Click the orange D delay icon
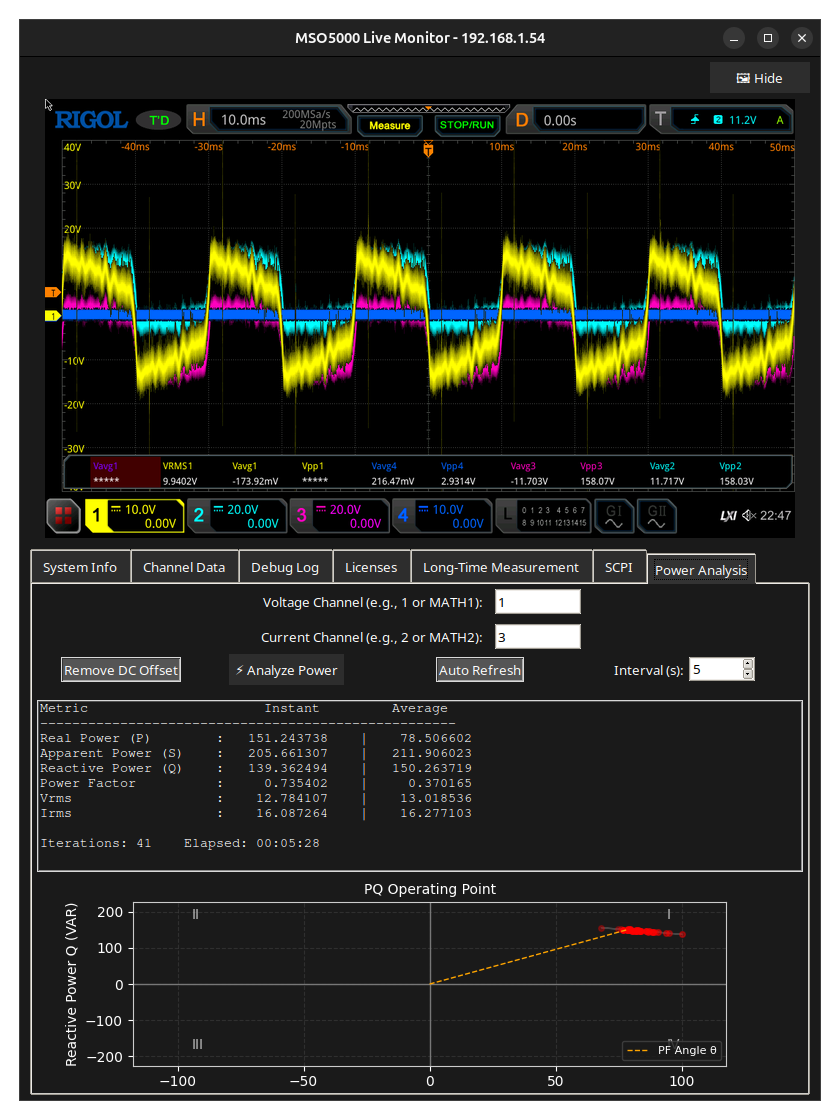The width and height of the screenshot is (840, 1120). 521,120
